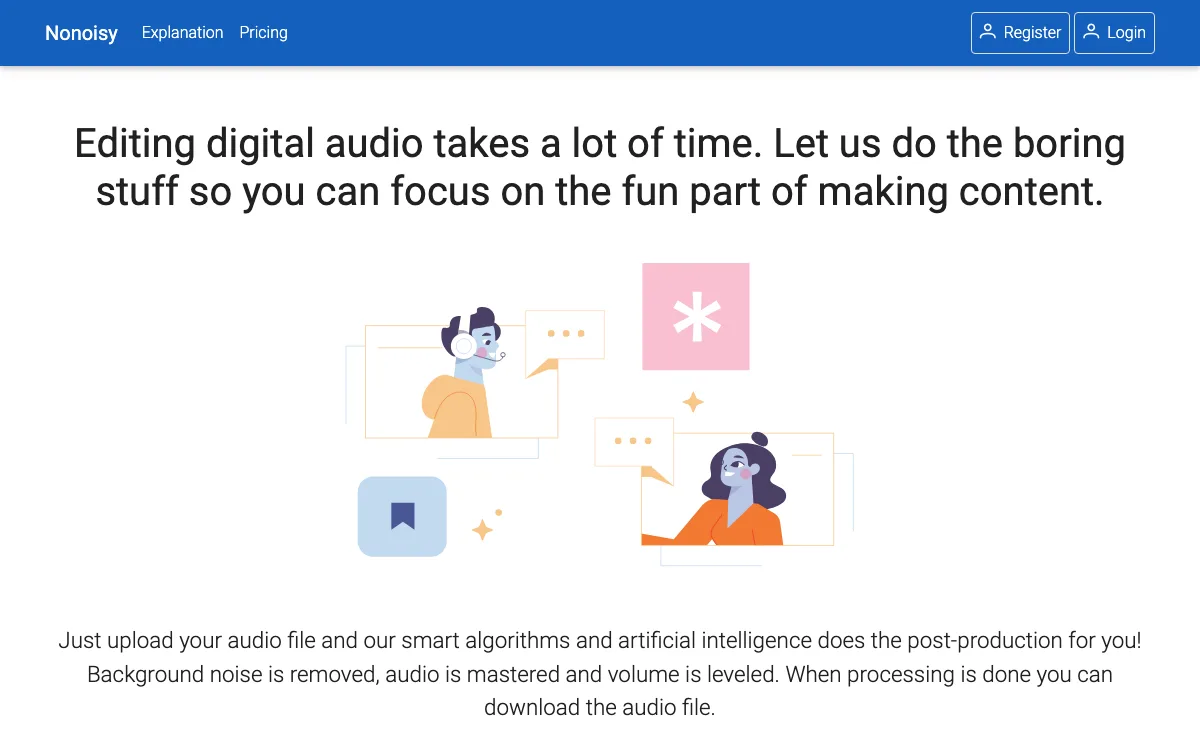This screenshot has width=1200, height=750.
Task: Open the Pricing page in the navbar
Action: [263, 33]
